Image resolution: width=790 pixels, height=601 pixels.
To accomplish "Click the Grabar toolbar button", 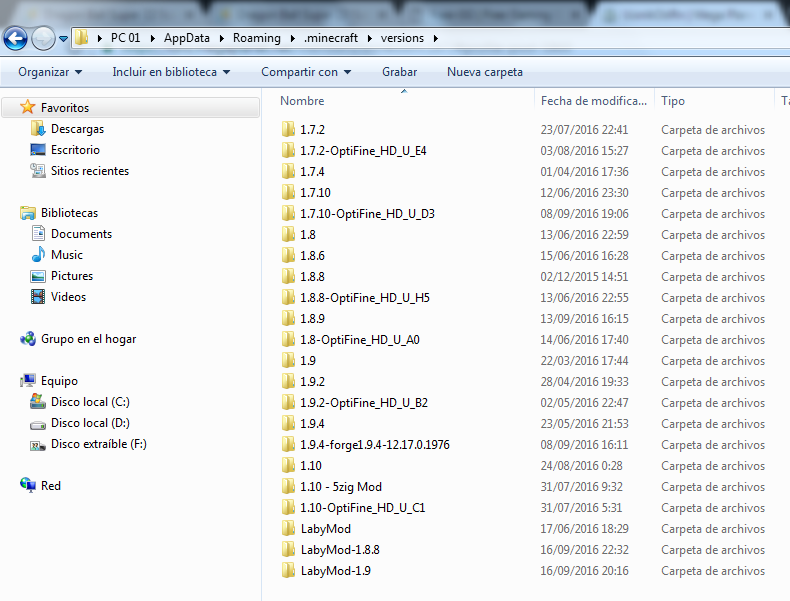I will (x=400, y=72).
